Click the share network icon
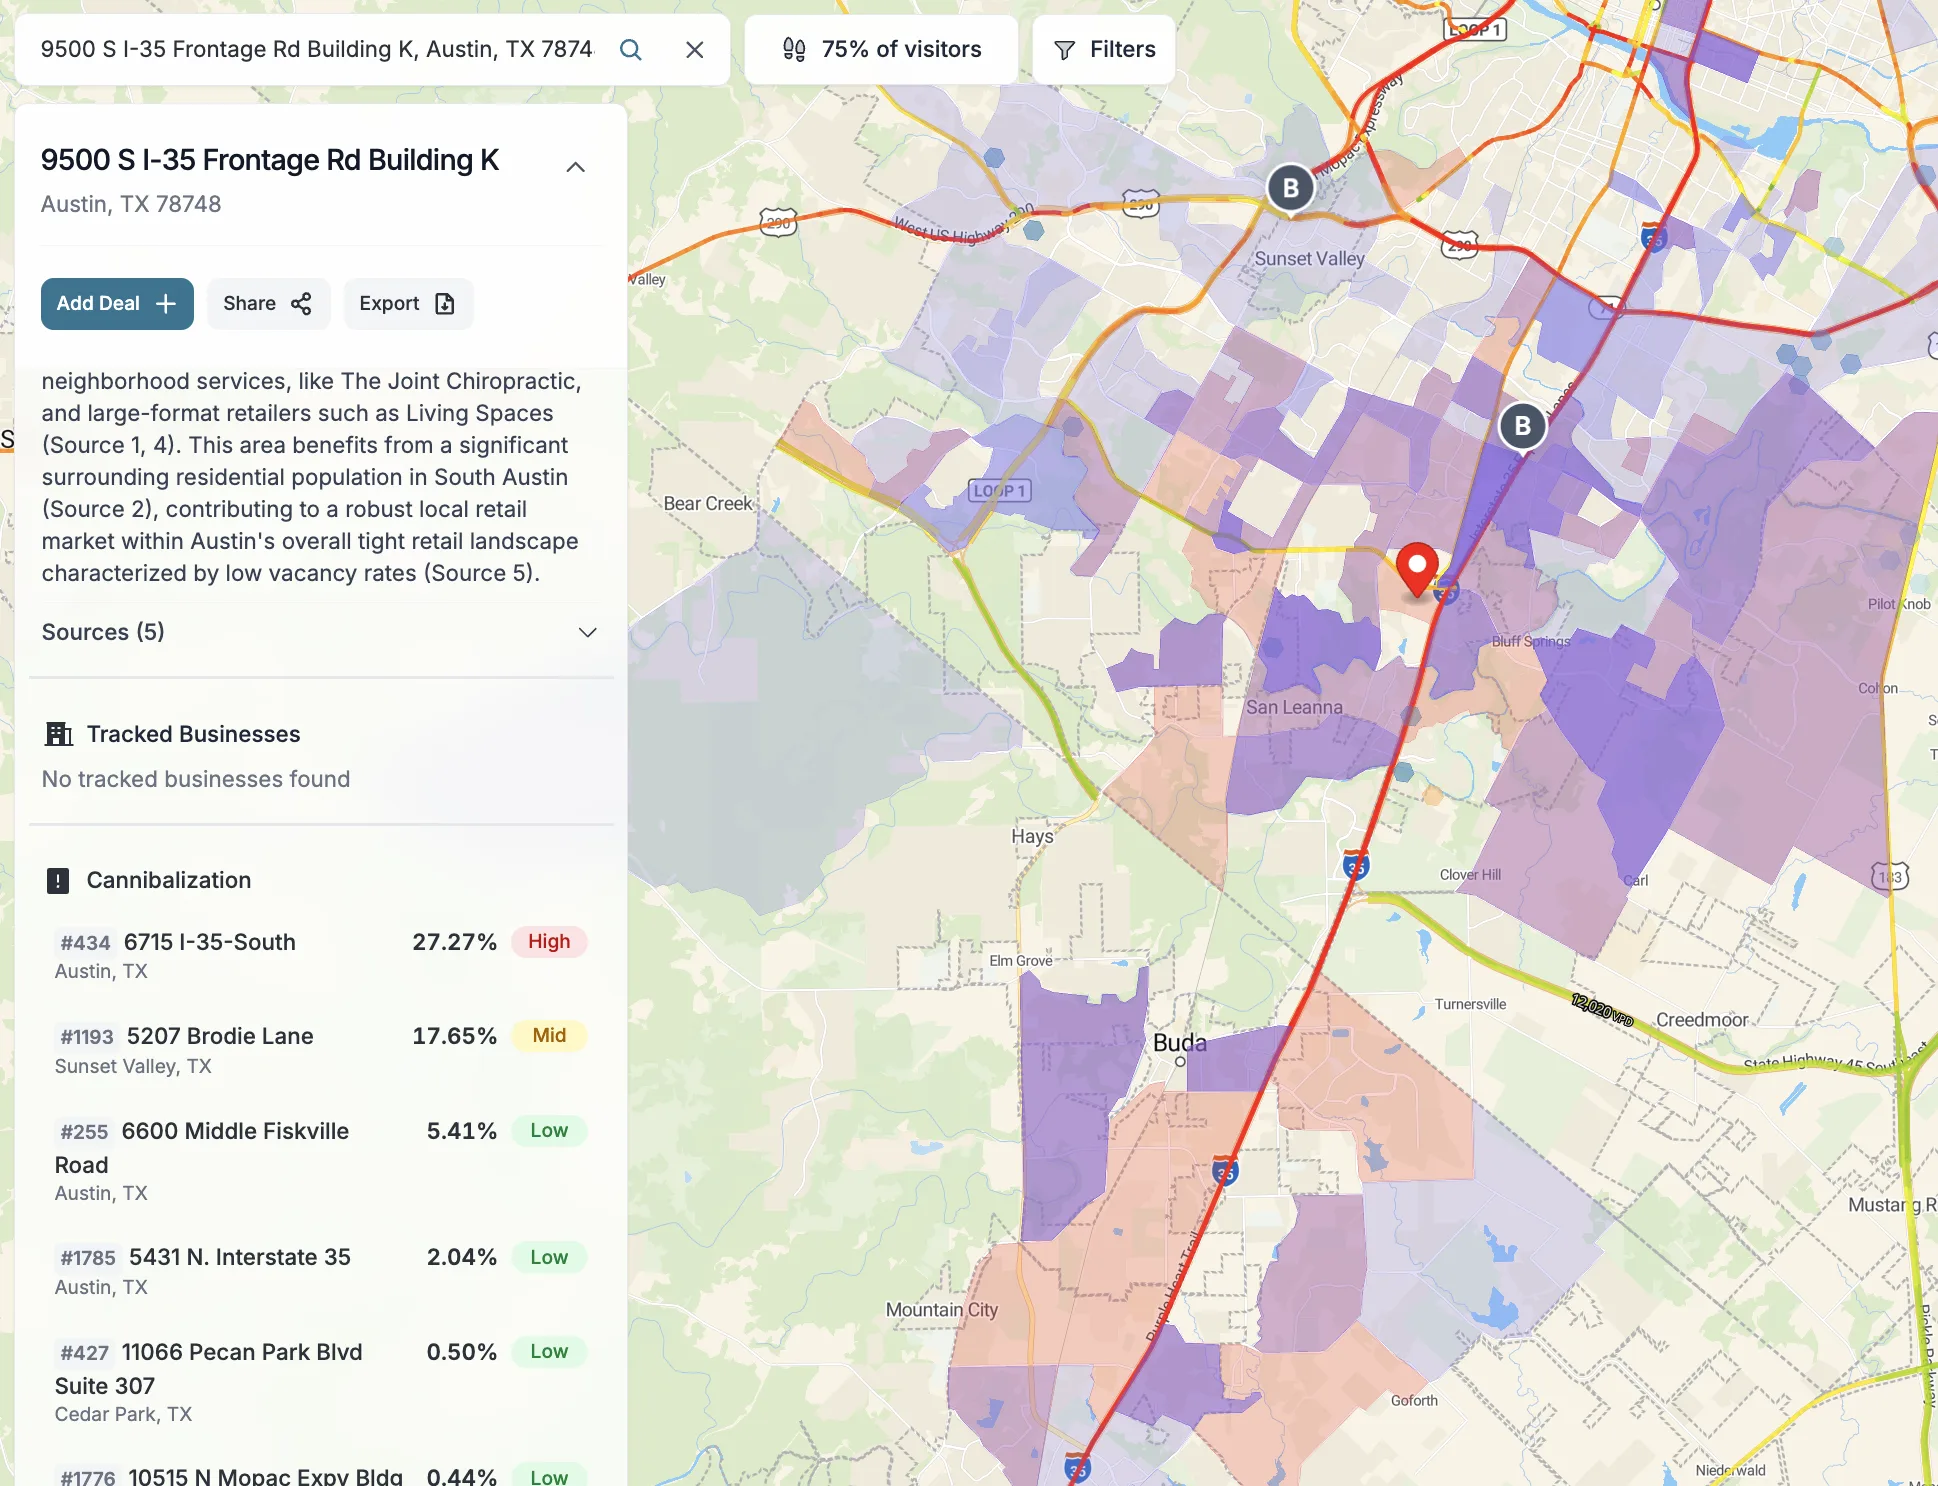This screenshot has height=1486, width=1938. pyautogui.click(x=301, y=304)
